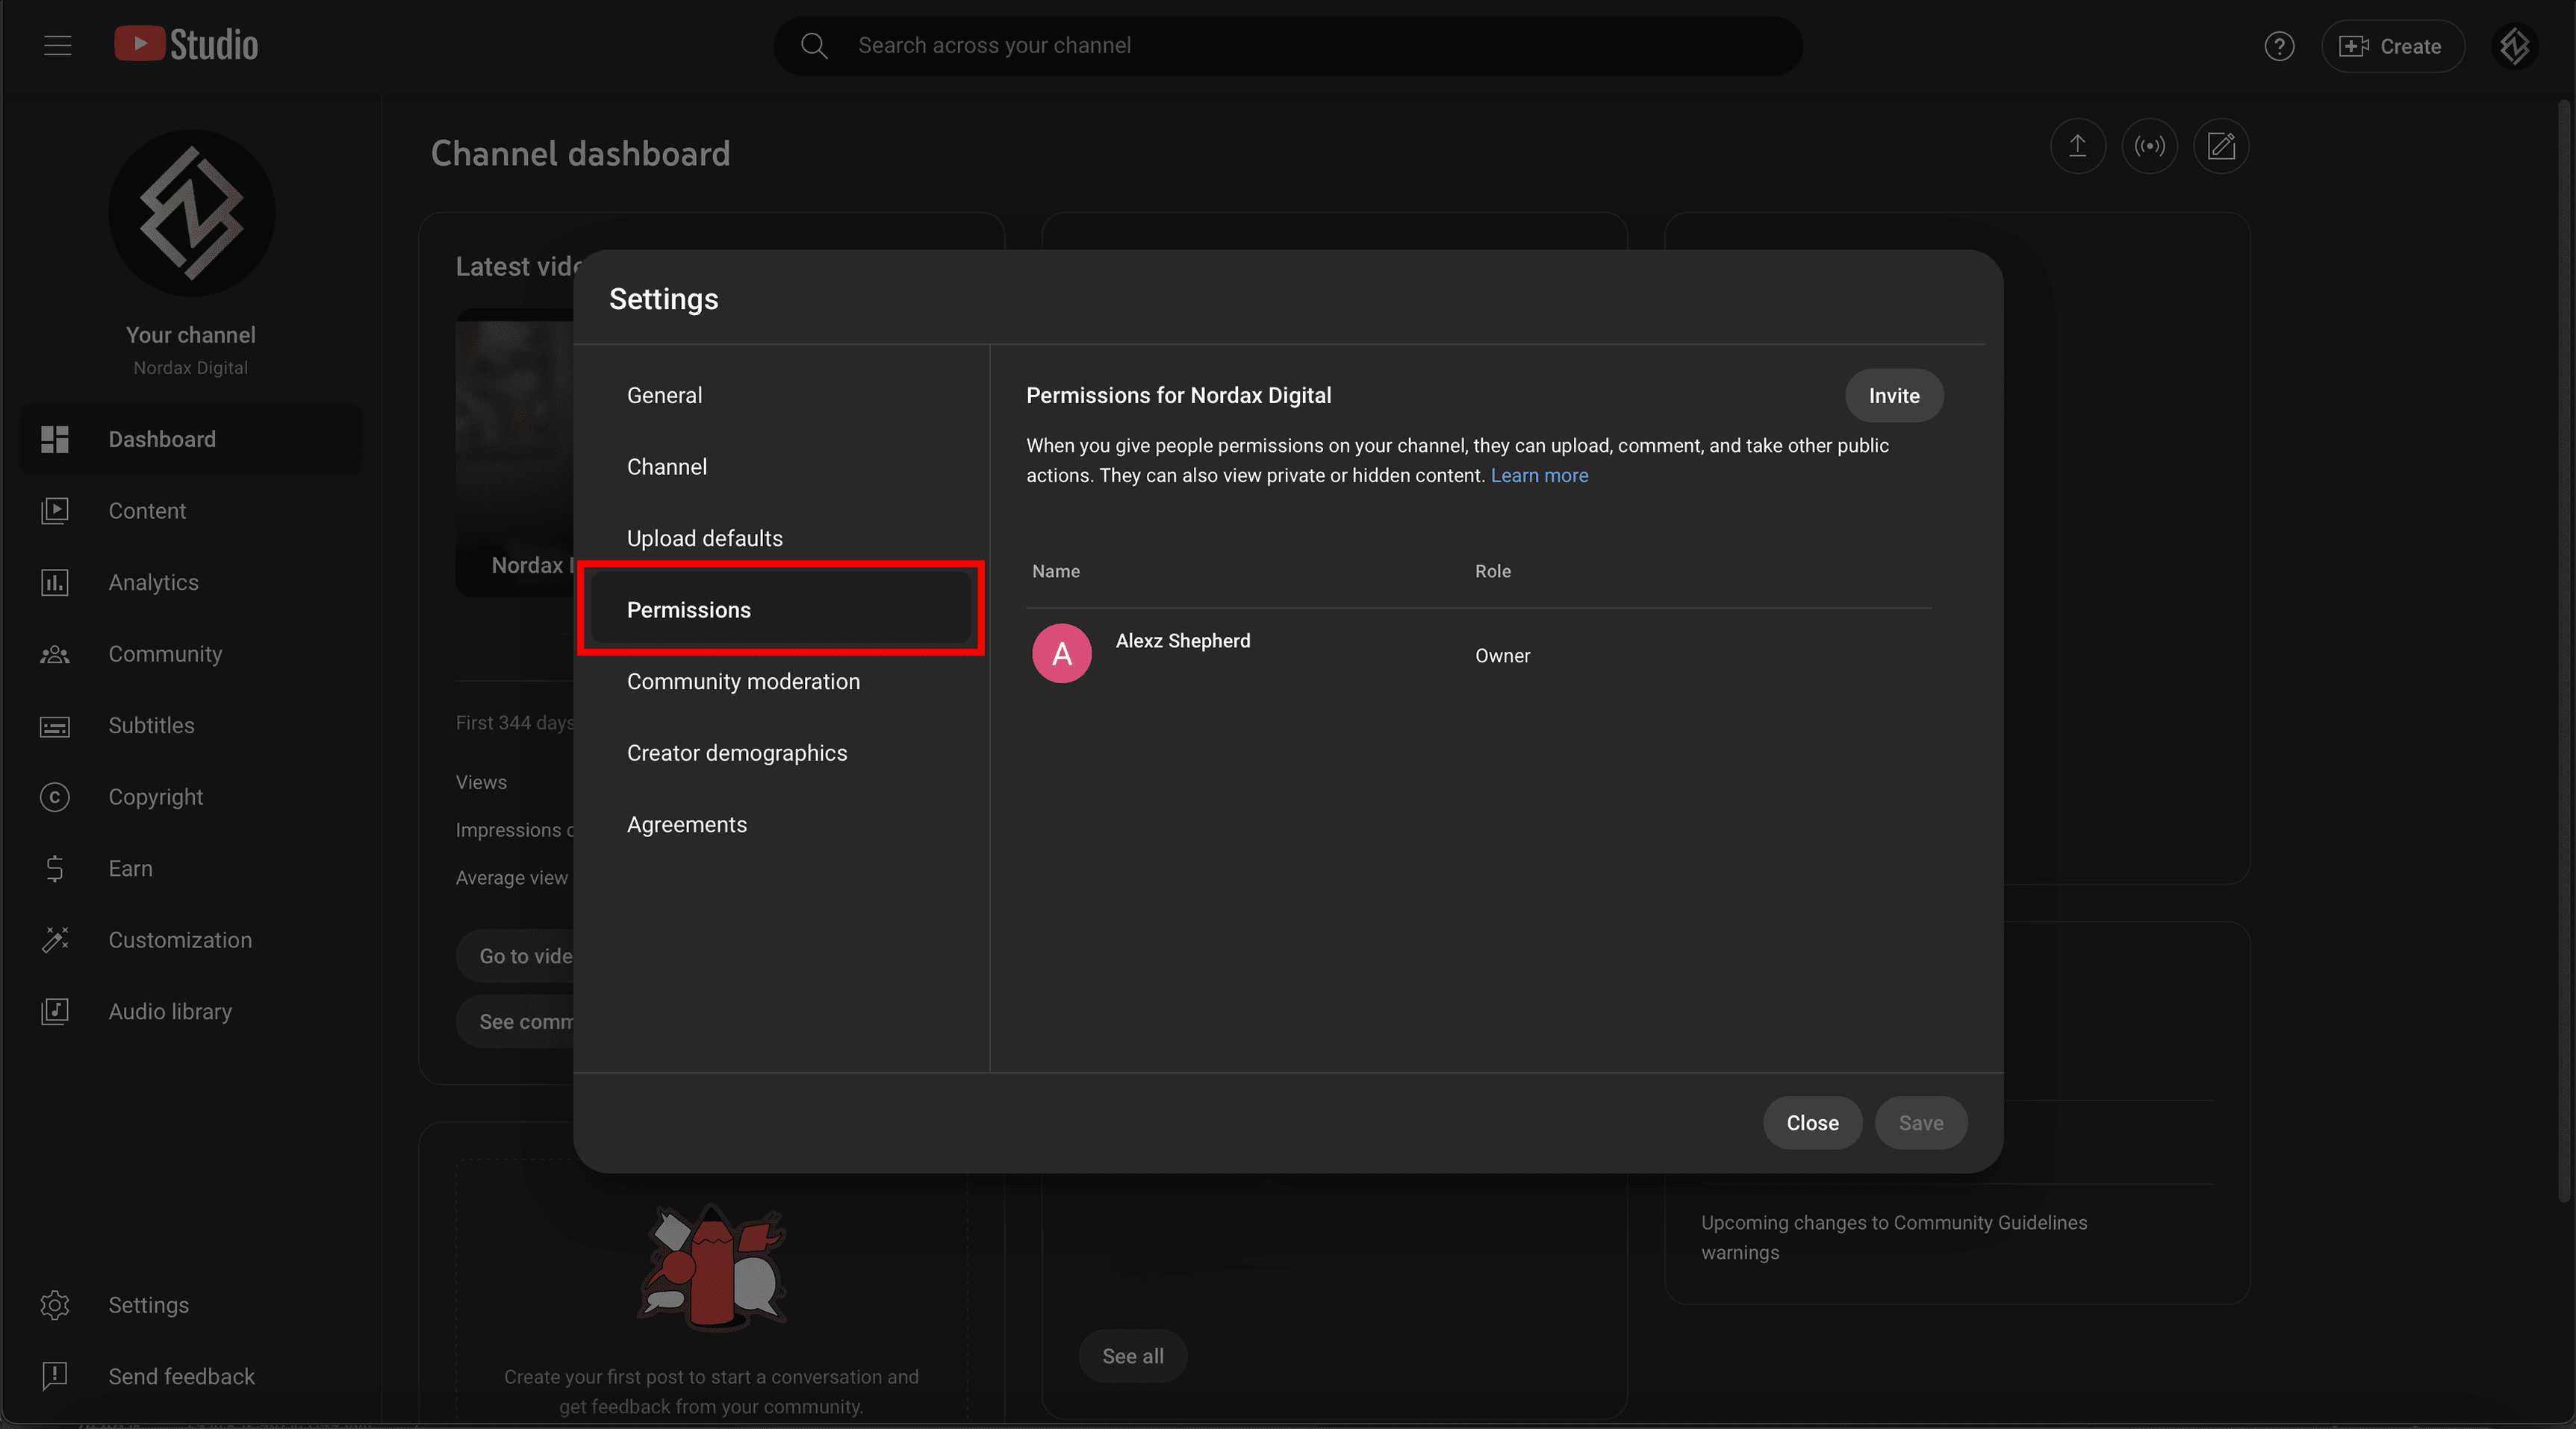Open the Agreements settings section

coord(686,824)
